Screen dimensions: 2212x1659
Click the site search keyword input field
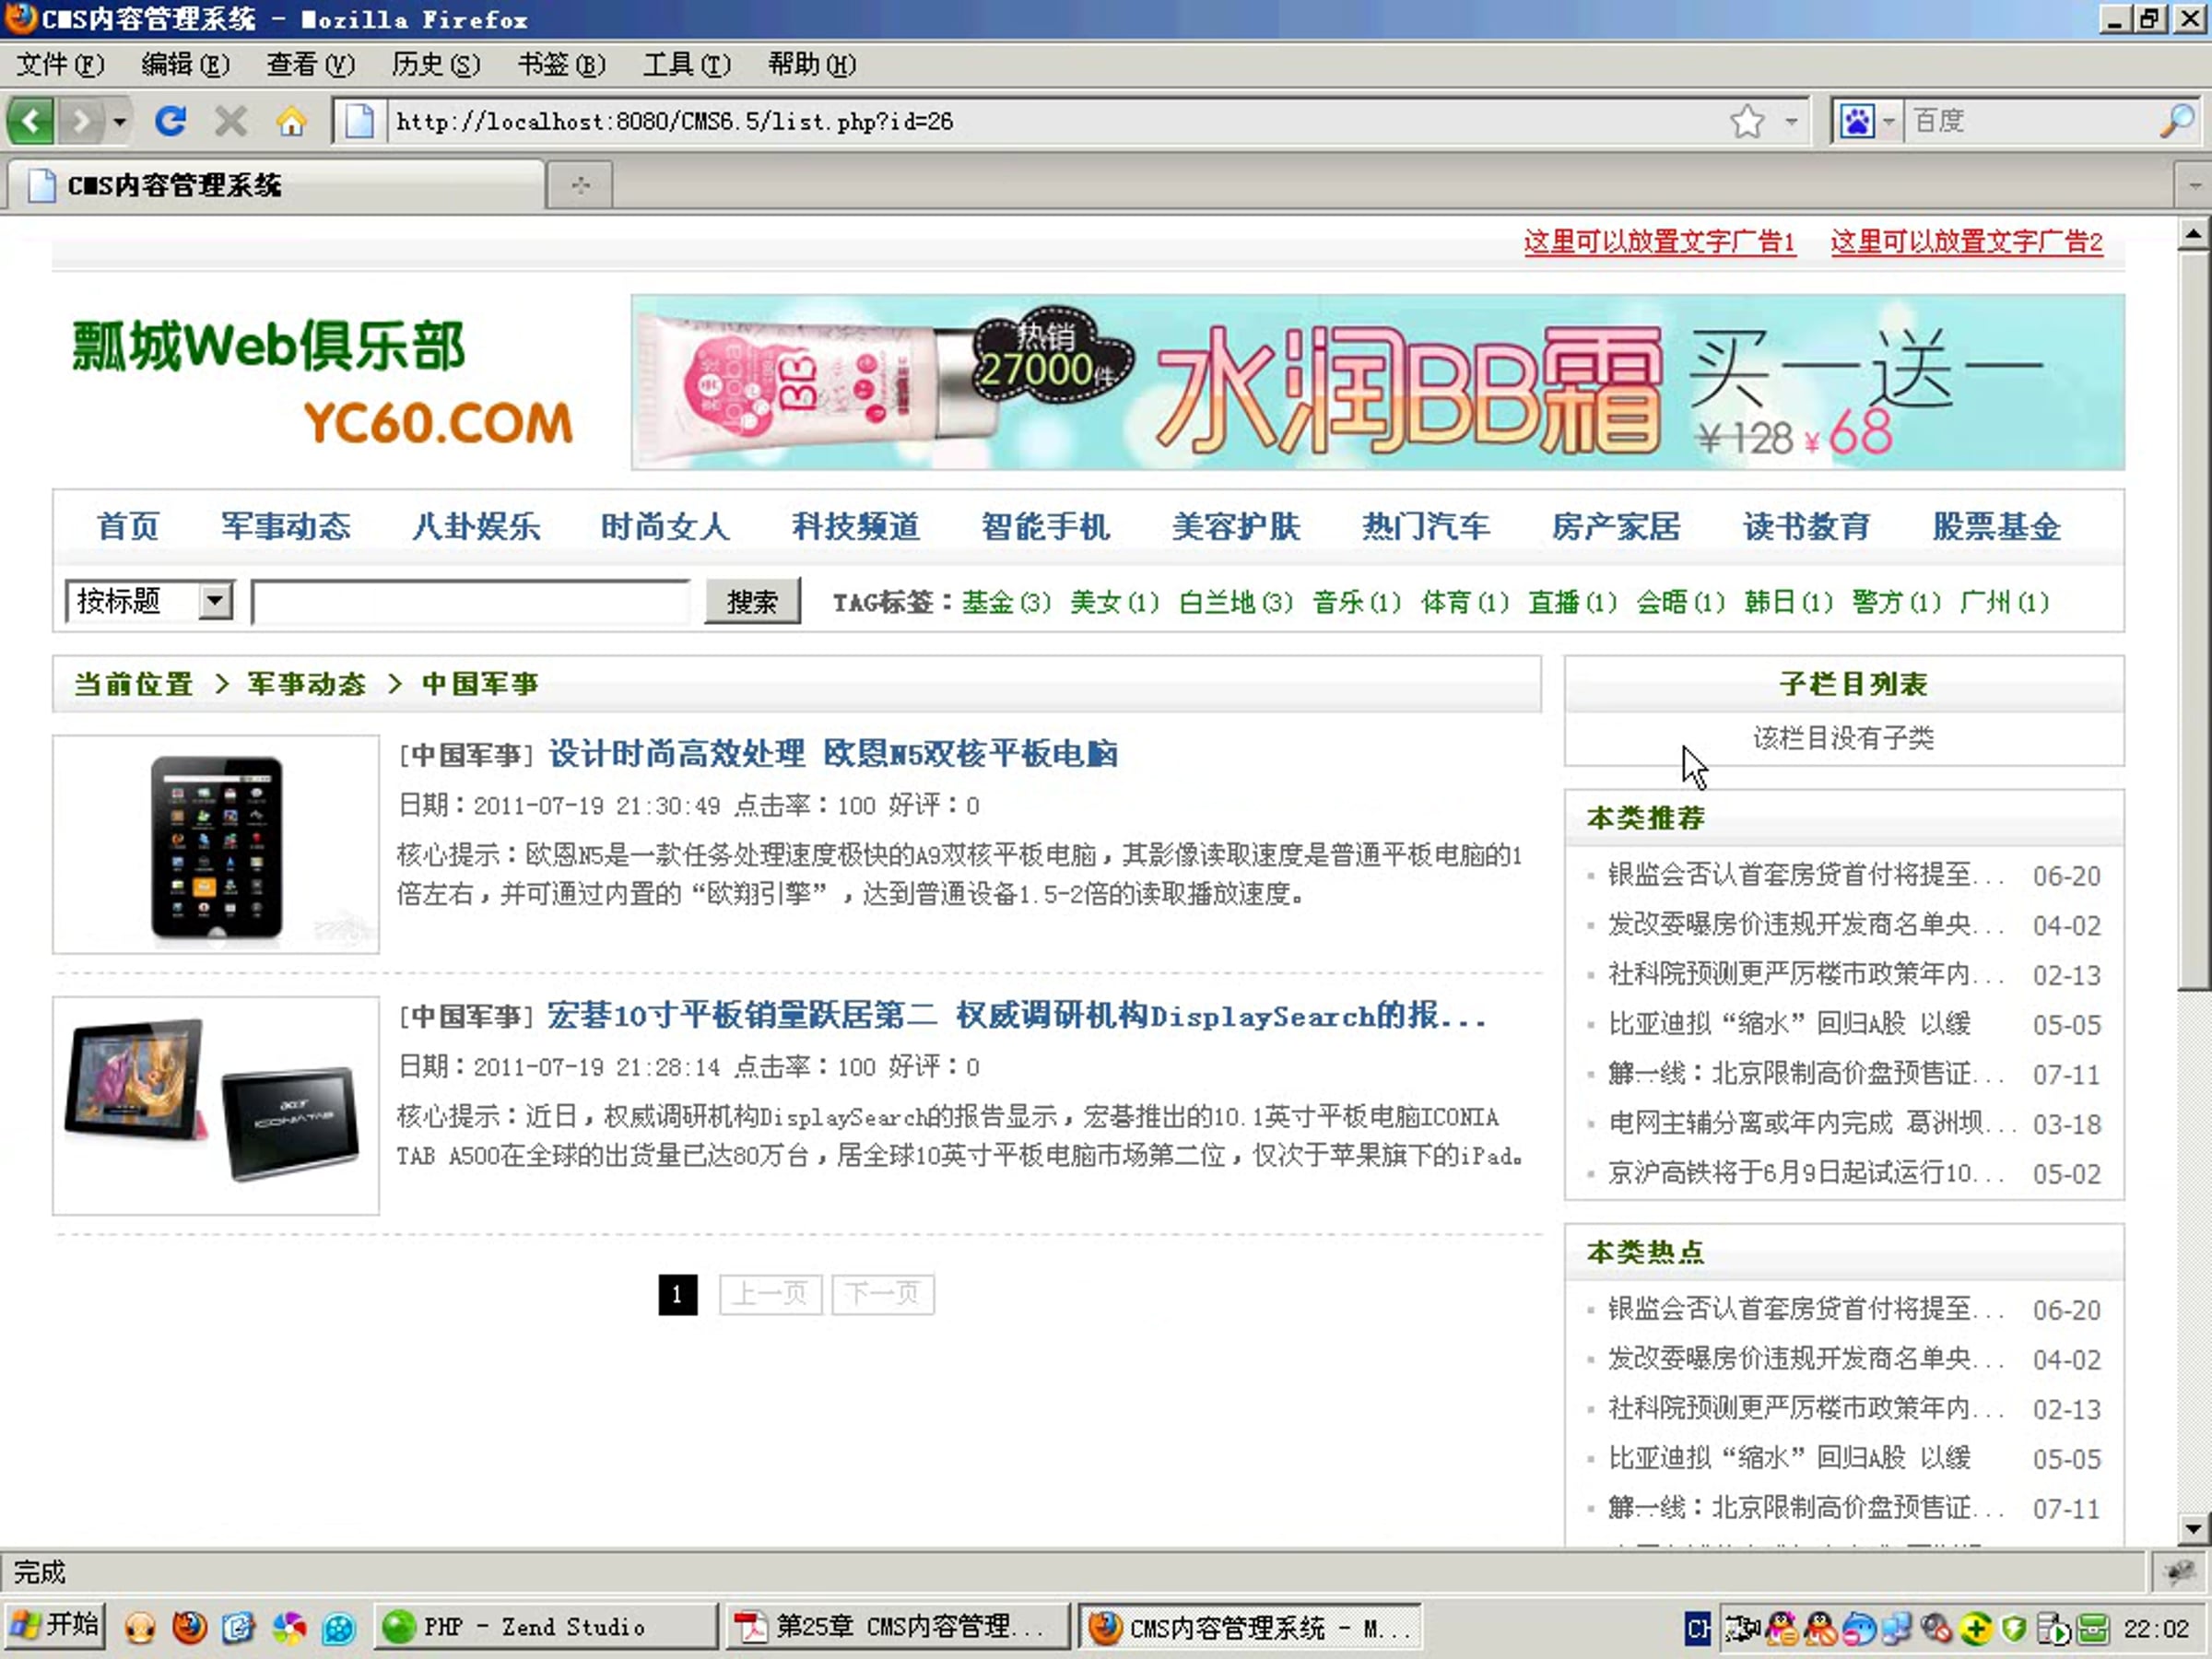pyautogui.click(x=470, y=602)
